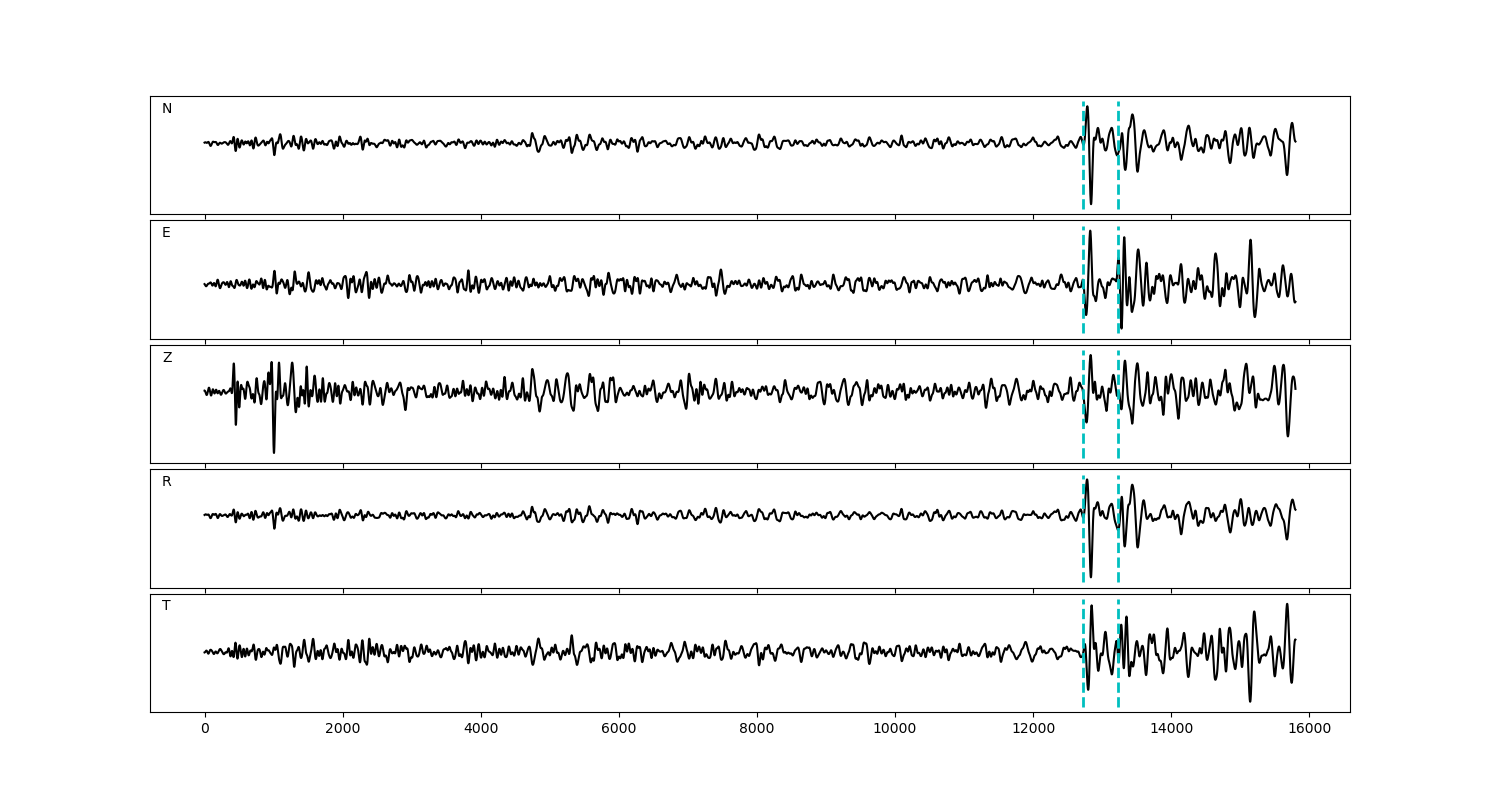This screenshot has height=800, width=1500.
Task: Click the T component label
Action: pyautogui.click(x=166, y=606)
